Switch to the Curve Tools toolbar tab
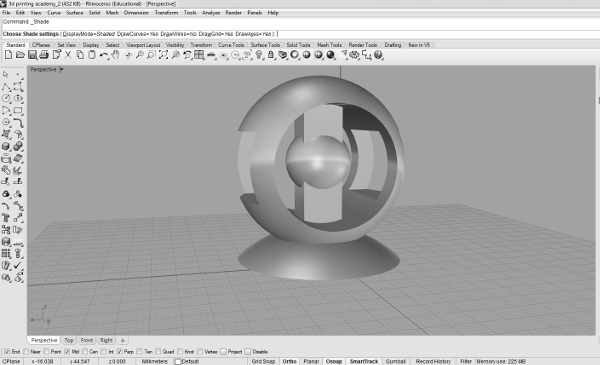Image resolution: width=600 pixels, height=365 pixels. click(x=231, y=45)
